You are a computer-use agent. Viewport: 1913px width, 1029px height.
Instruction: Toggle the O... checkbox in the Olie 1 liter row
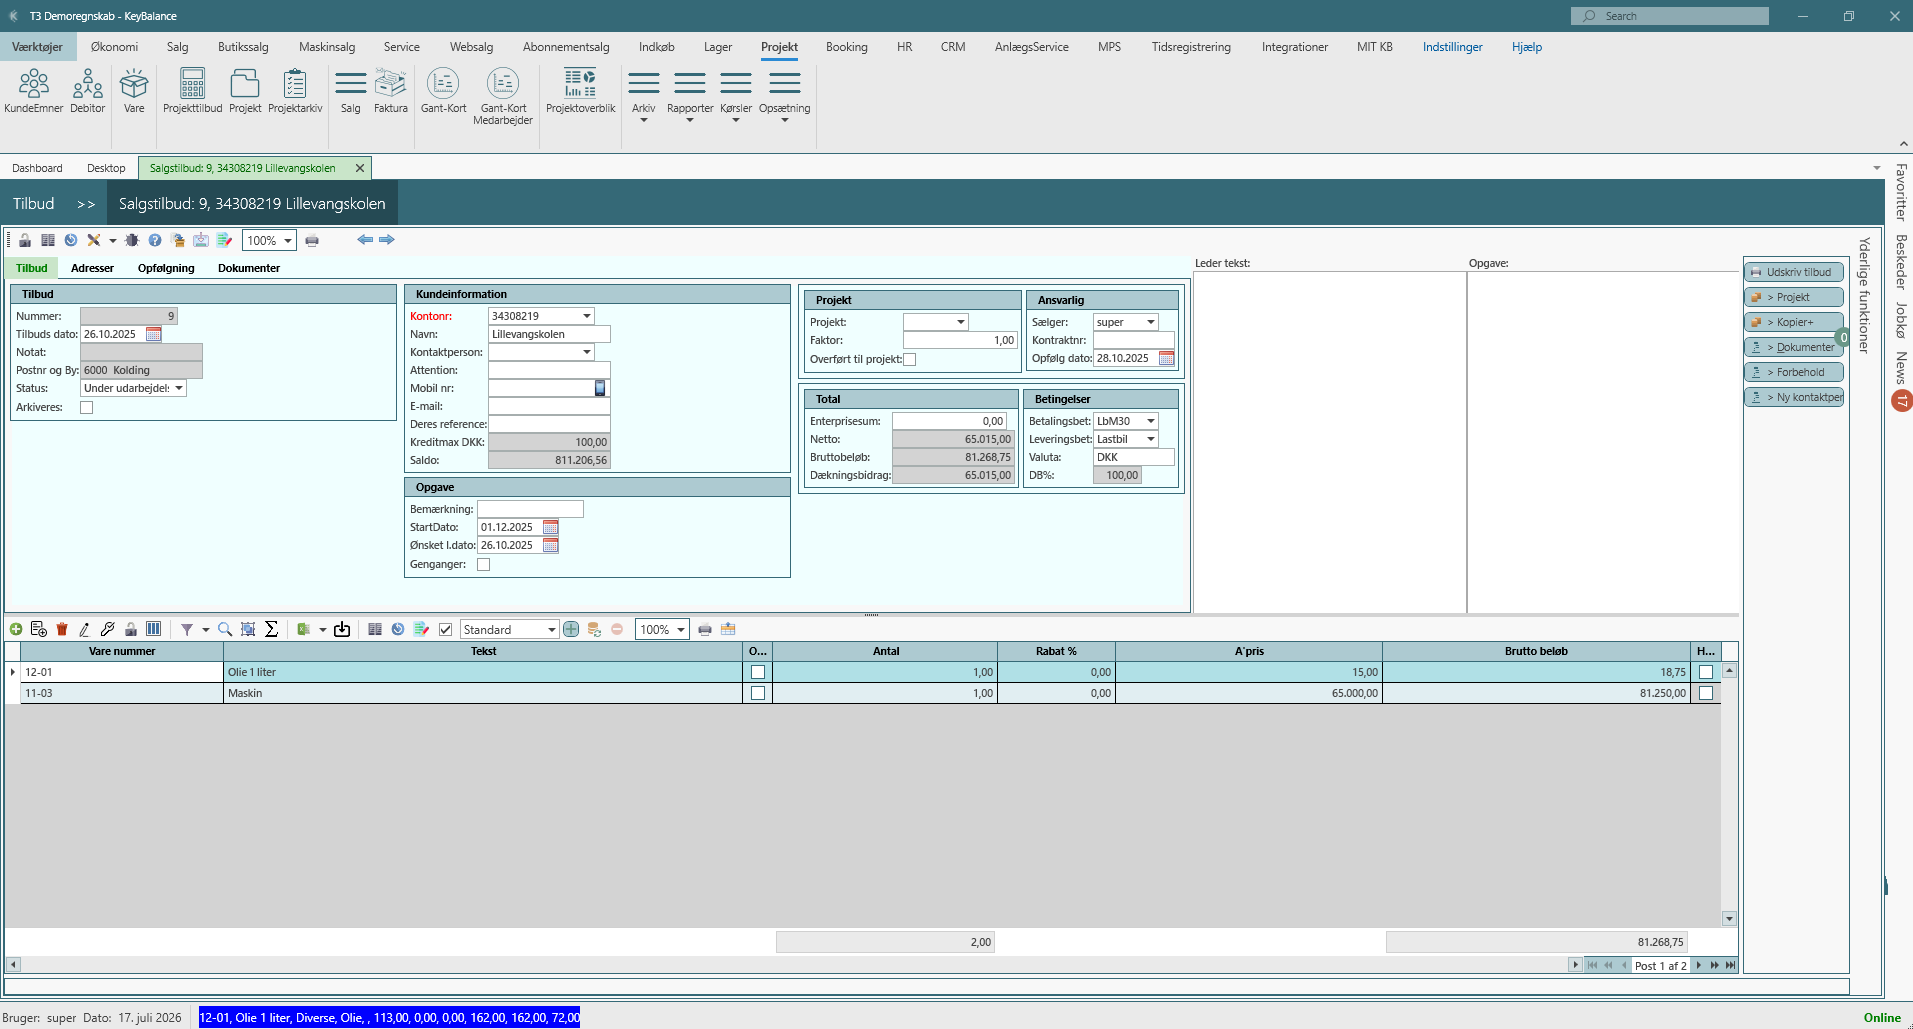point(758,672)
